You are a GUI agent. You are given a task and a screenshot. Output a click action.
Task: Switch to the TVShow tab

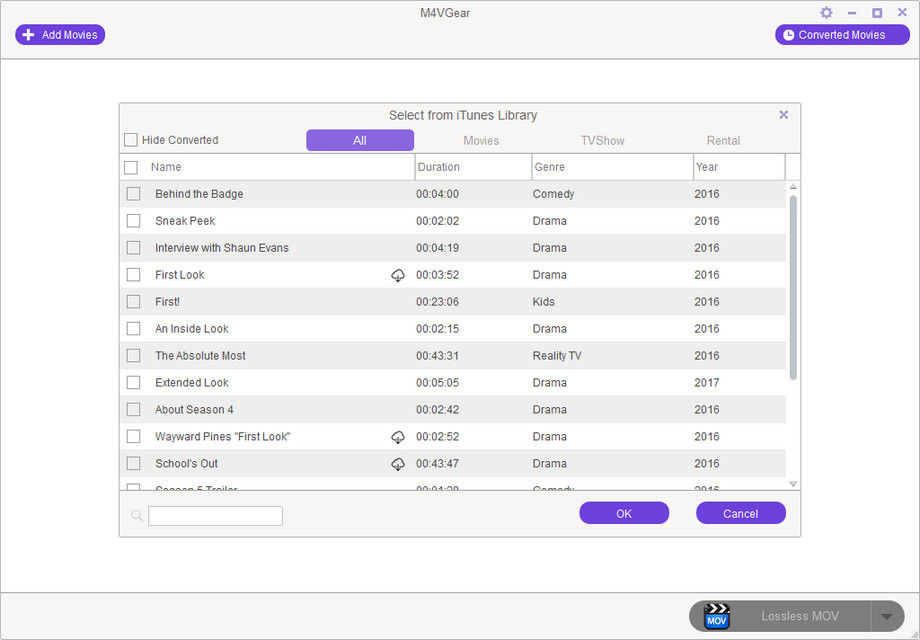[602, 141]
